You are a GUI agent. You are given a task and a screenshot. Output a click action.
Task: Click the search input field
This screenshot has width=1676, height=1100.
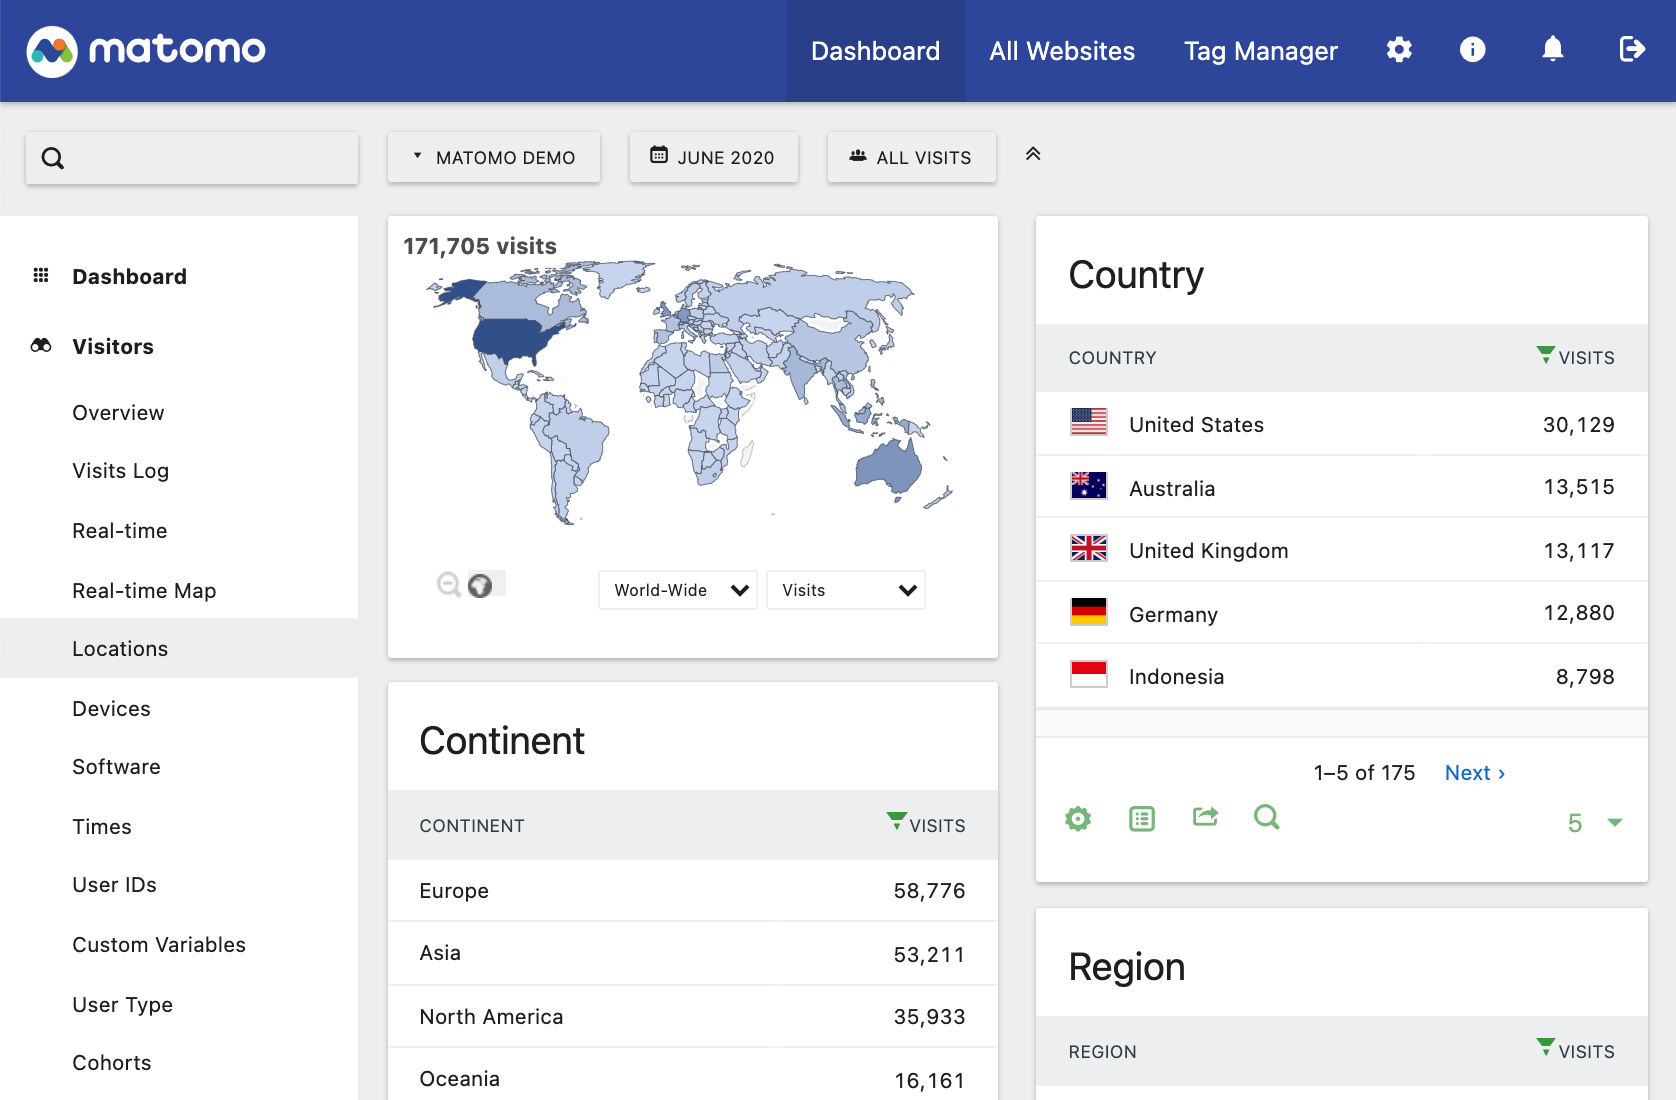[x=205, y=158]
